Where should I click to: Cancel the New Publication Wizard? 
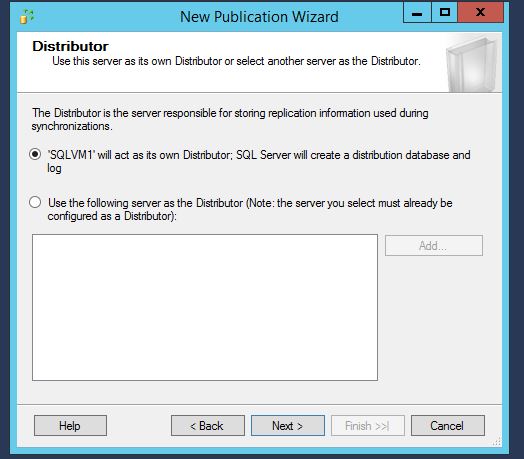click(447, 426)
